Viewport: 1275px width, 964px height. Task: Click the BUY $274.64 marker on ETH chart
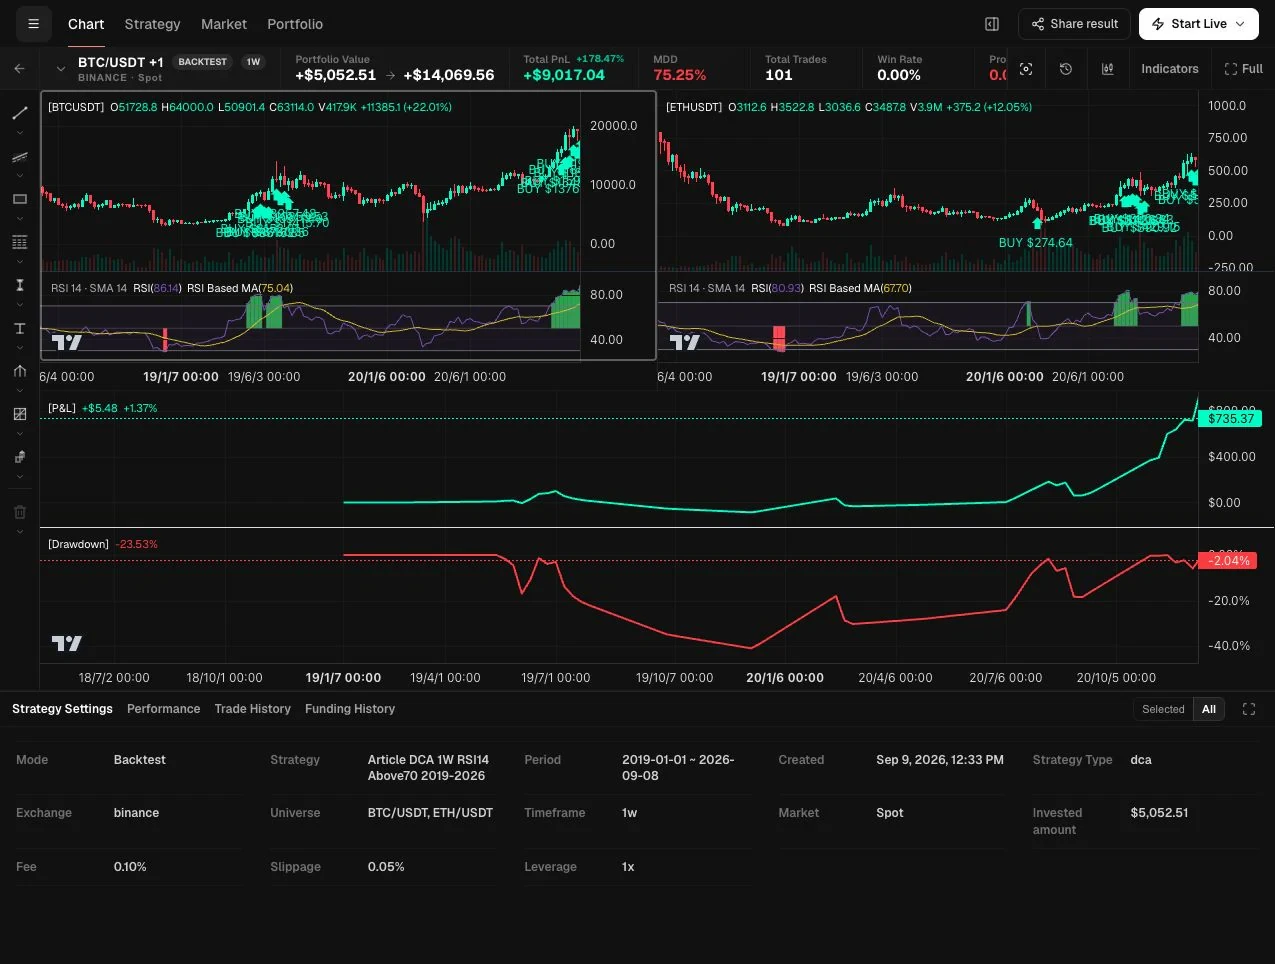click(1035, 243)
